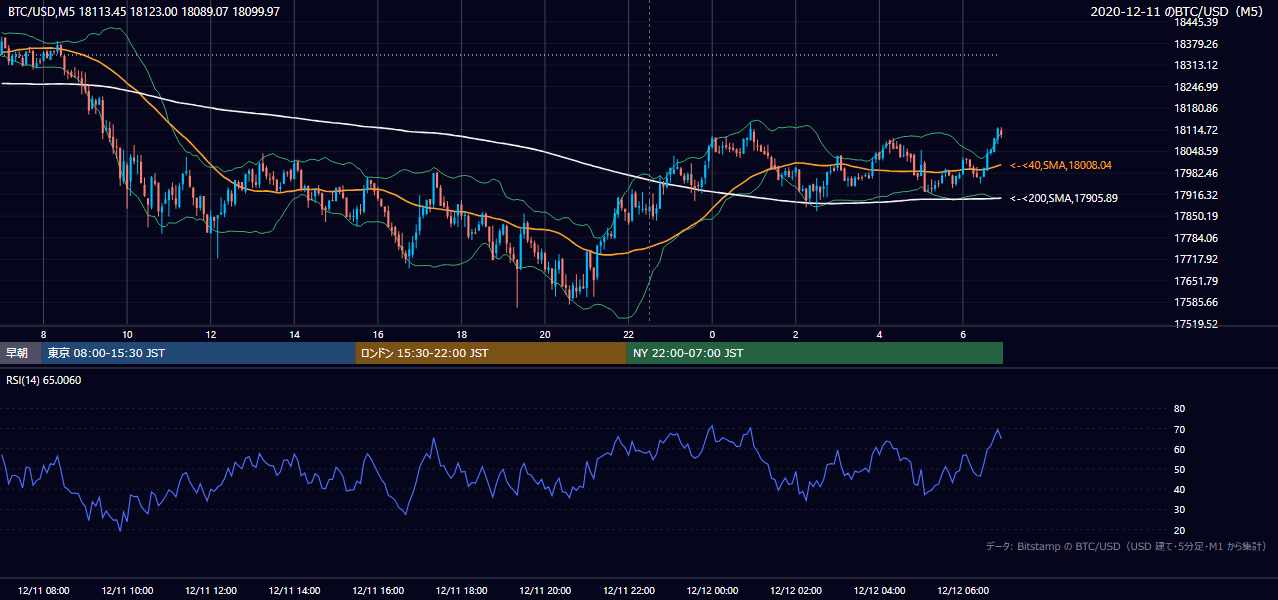Viewport: 1278px width, 600px height.
Task: Select the 東京 08:00-15:30 JST session bar
Action: point(198,353)
